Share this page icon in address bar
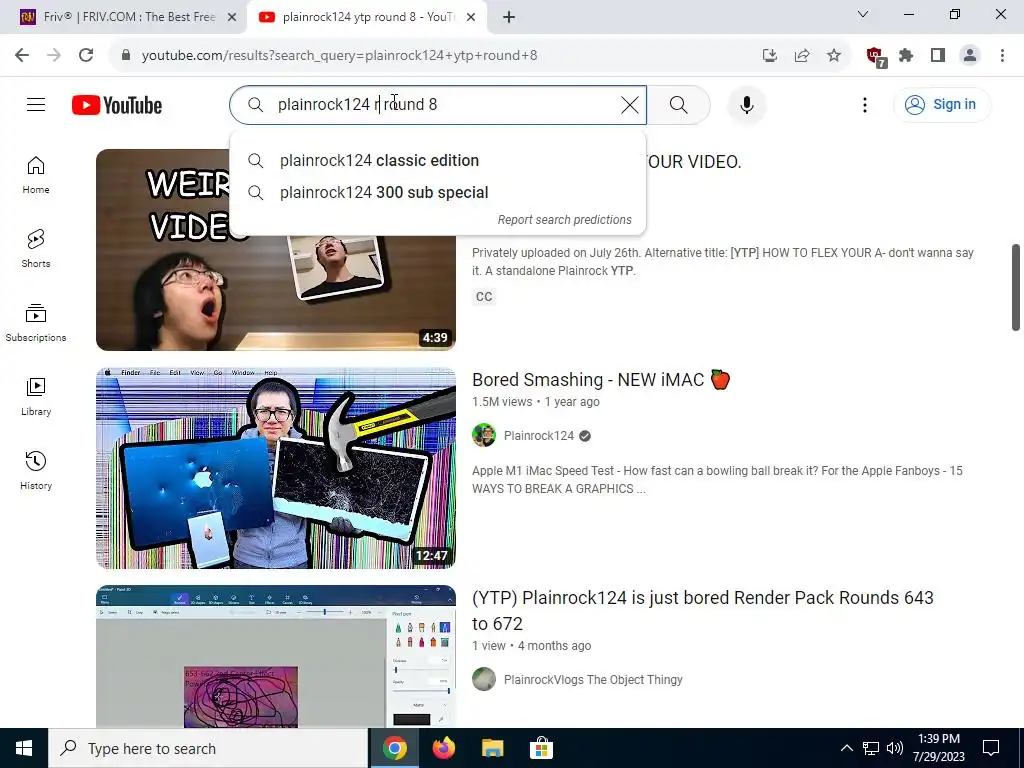Image resolution: width=1024 pixels, height=768 pixels. [x=802, y=56]
